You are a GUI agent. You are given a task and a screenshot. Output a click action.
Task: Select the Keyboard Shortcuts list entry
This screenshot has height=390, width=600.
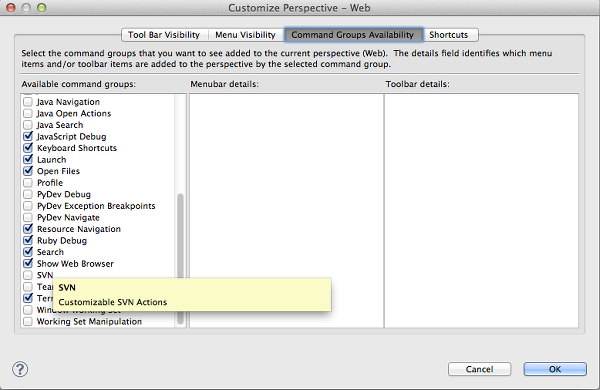77,148
